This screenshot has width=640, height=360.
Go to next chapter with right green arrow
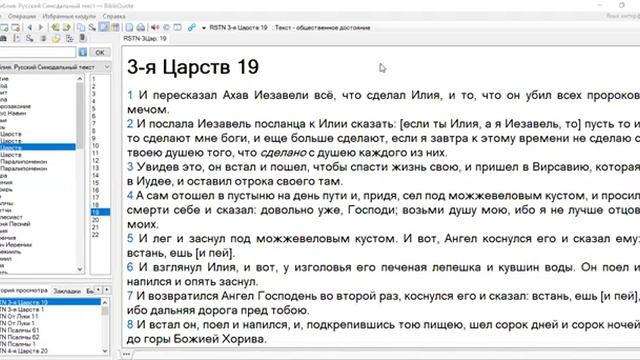point(67,27)
